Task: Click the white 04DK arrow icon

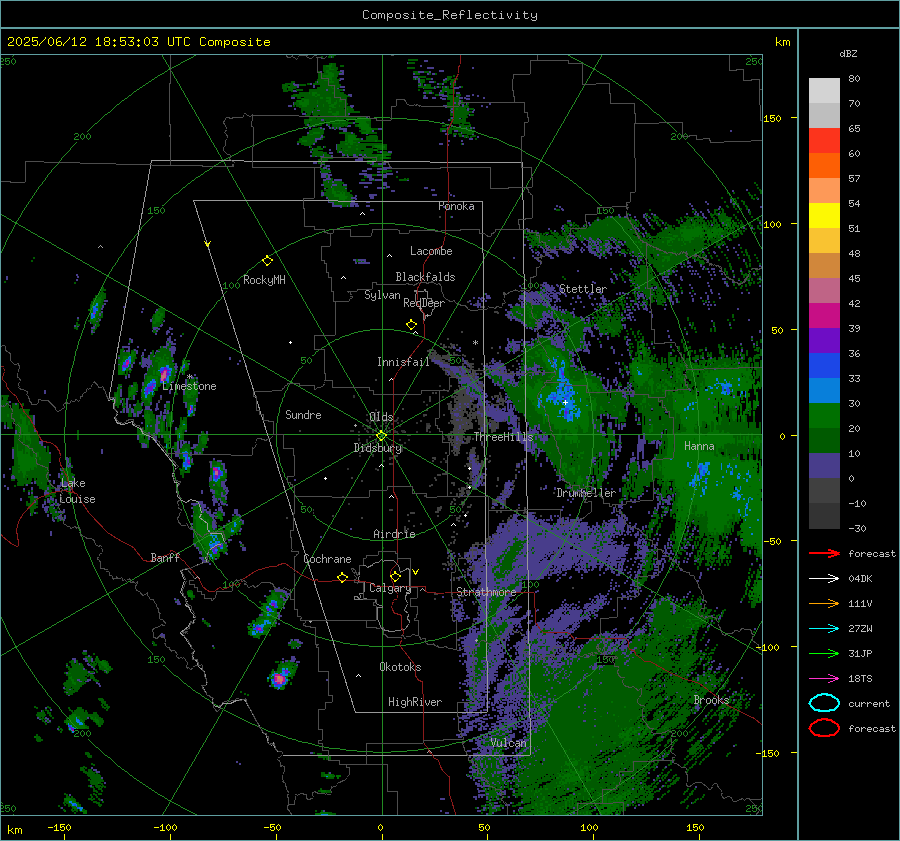Action: point(824,579)
